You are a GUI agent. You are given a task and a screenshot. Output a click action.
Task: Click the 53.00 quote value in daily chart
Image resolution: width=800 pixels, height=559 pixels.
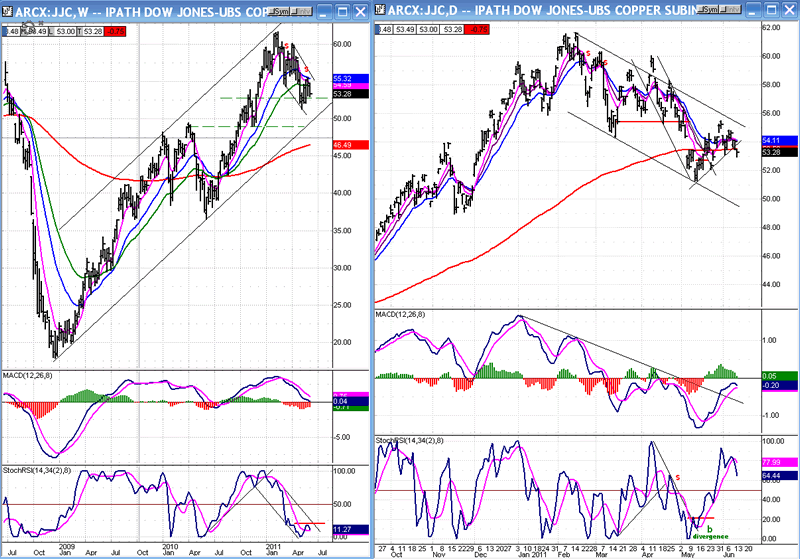click(429, 30)
